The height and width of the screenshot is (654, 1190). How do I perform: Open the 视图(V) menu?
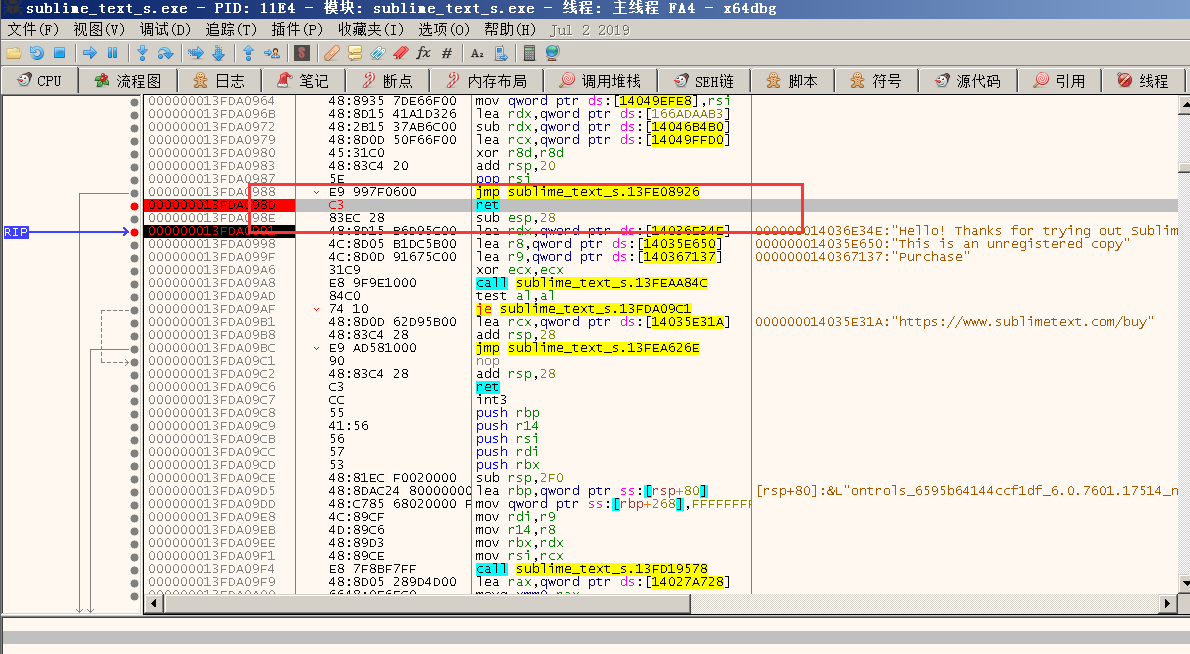coord(99,30)
